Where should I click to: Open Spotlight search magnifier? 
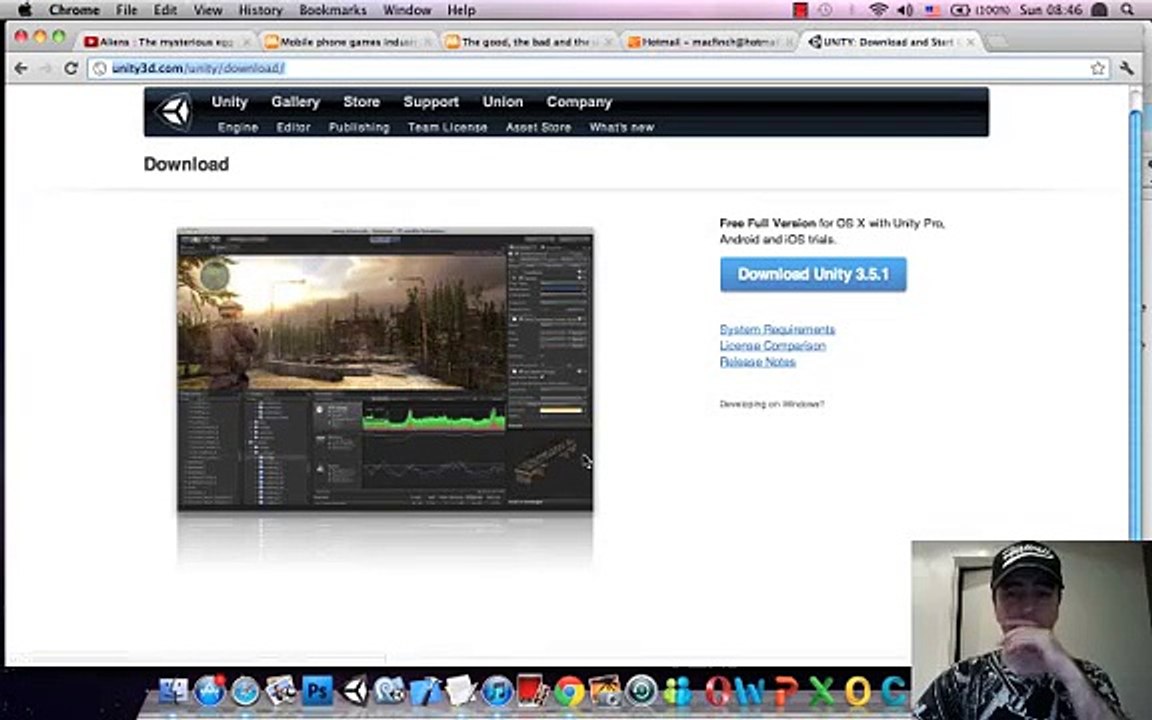coord(1128,10)
